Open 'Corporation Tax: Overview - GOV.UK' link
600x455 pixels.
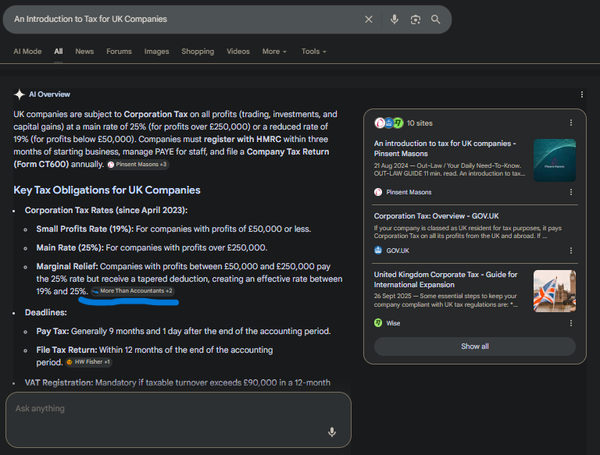click(436, 216)
